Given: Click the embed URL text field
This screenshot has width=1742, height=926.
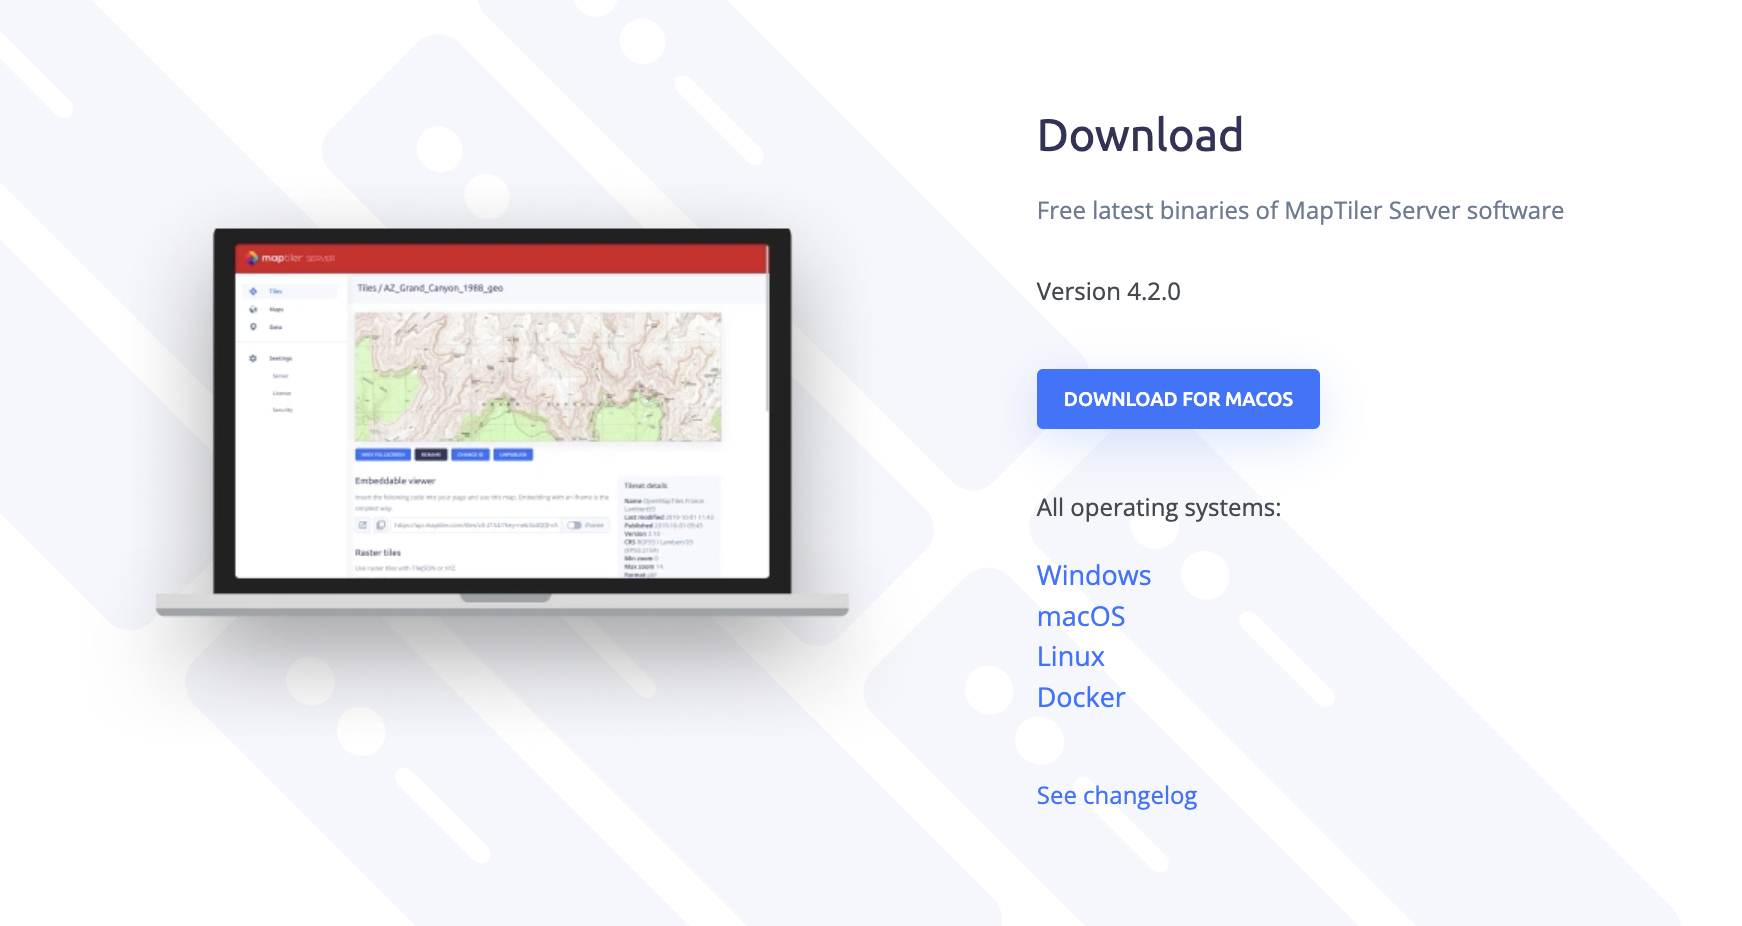Looking at the screenshot, I should 475,525.
